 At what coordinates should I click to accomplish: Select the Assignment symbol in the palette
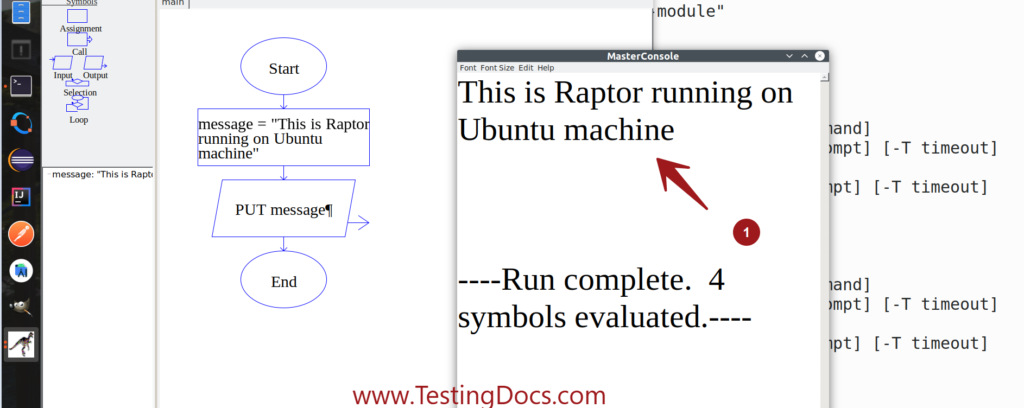point(78,16)
